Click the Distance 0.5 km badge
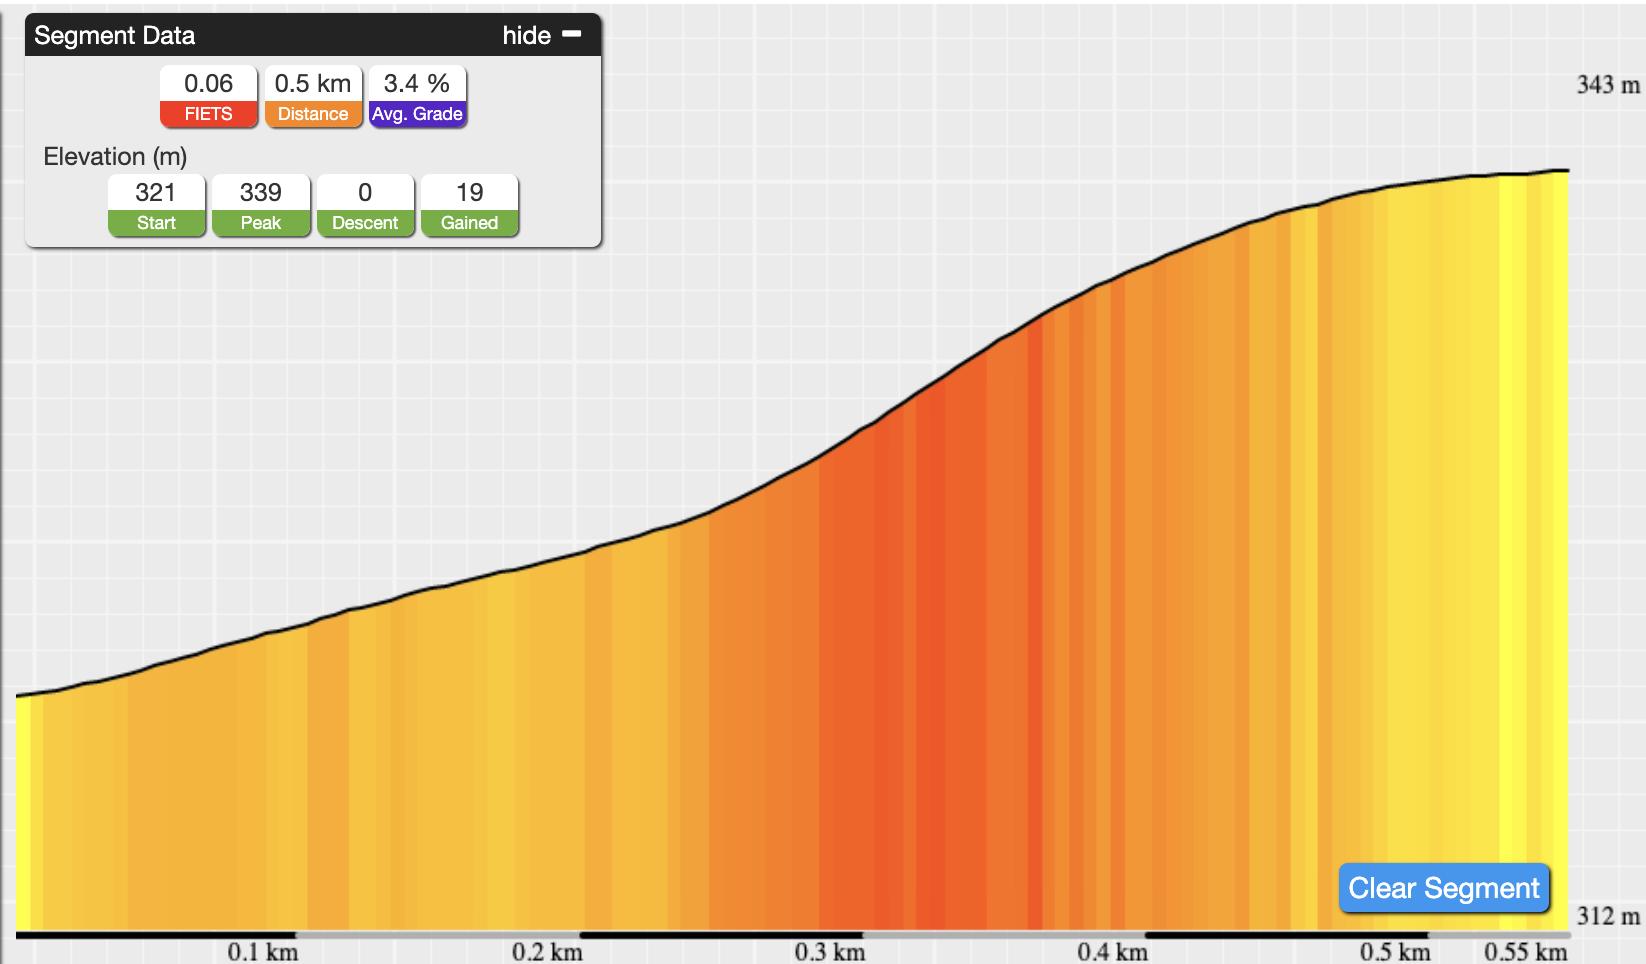 tap(313, 96)
